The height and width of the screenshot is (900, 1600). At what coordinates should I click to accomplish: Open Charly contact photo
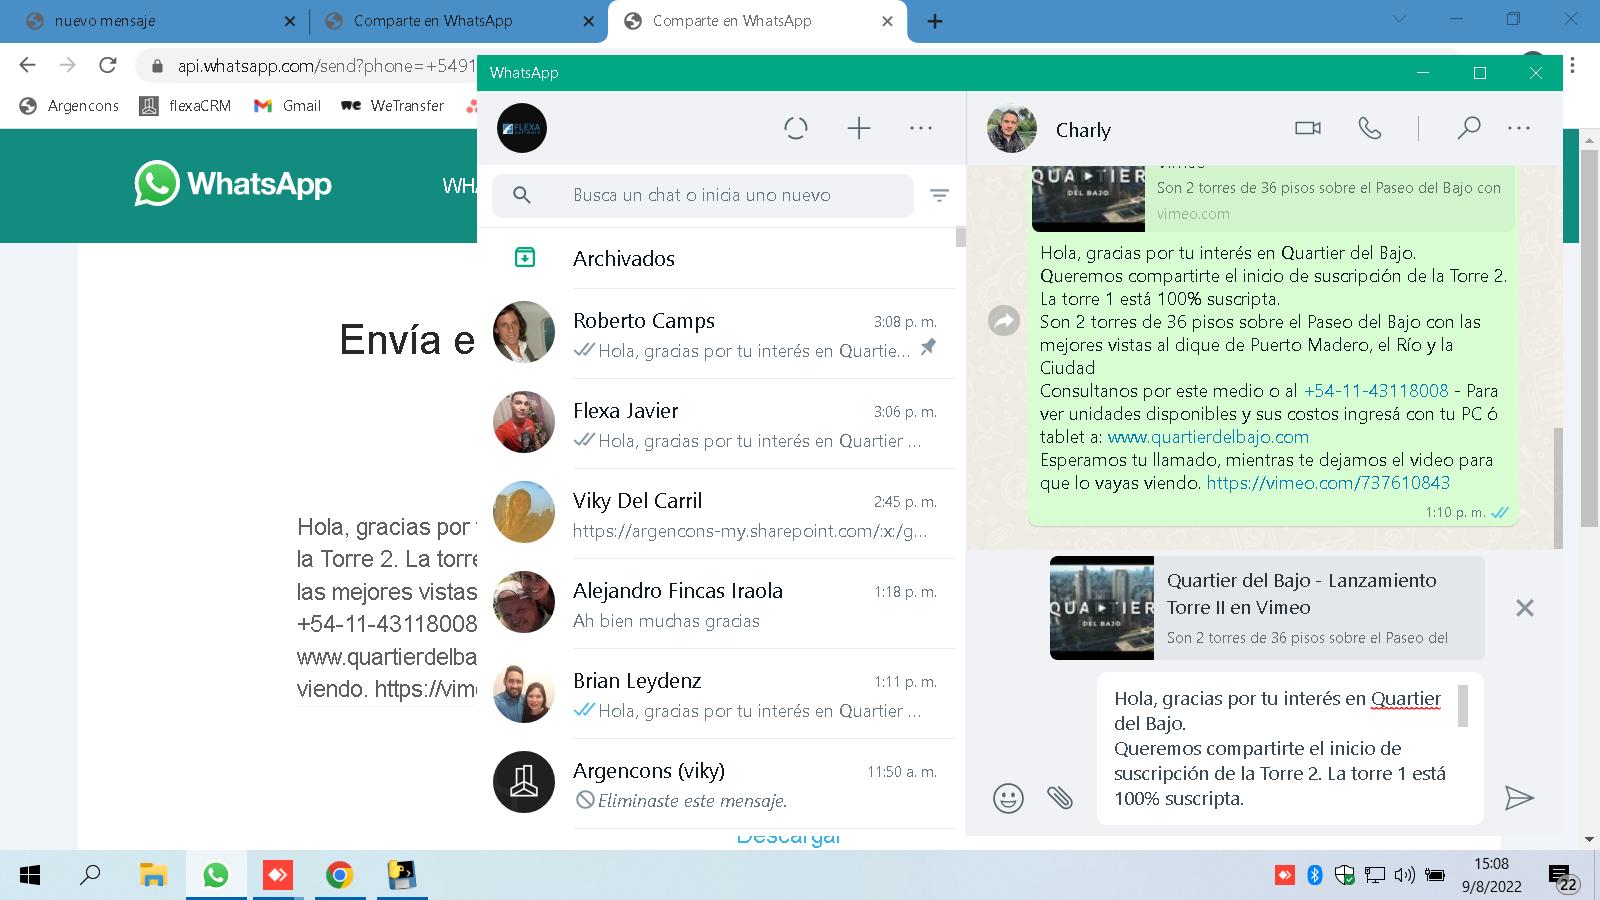[1012, 128]
